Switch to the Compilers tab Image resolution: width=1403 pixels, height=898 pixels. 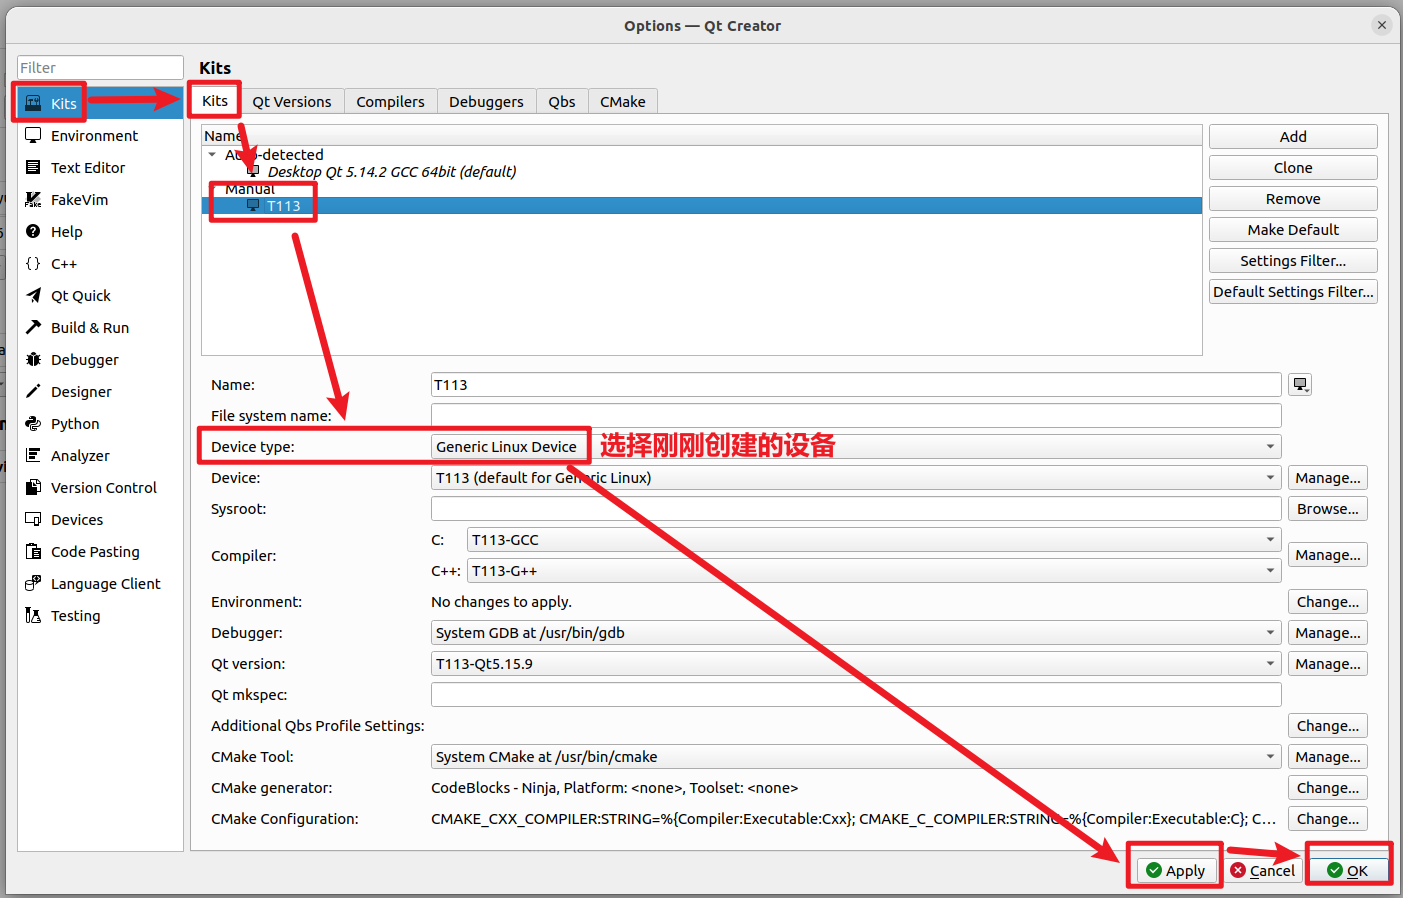pyautogui.click(x=390, y=101)
